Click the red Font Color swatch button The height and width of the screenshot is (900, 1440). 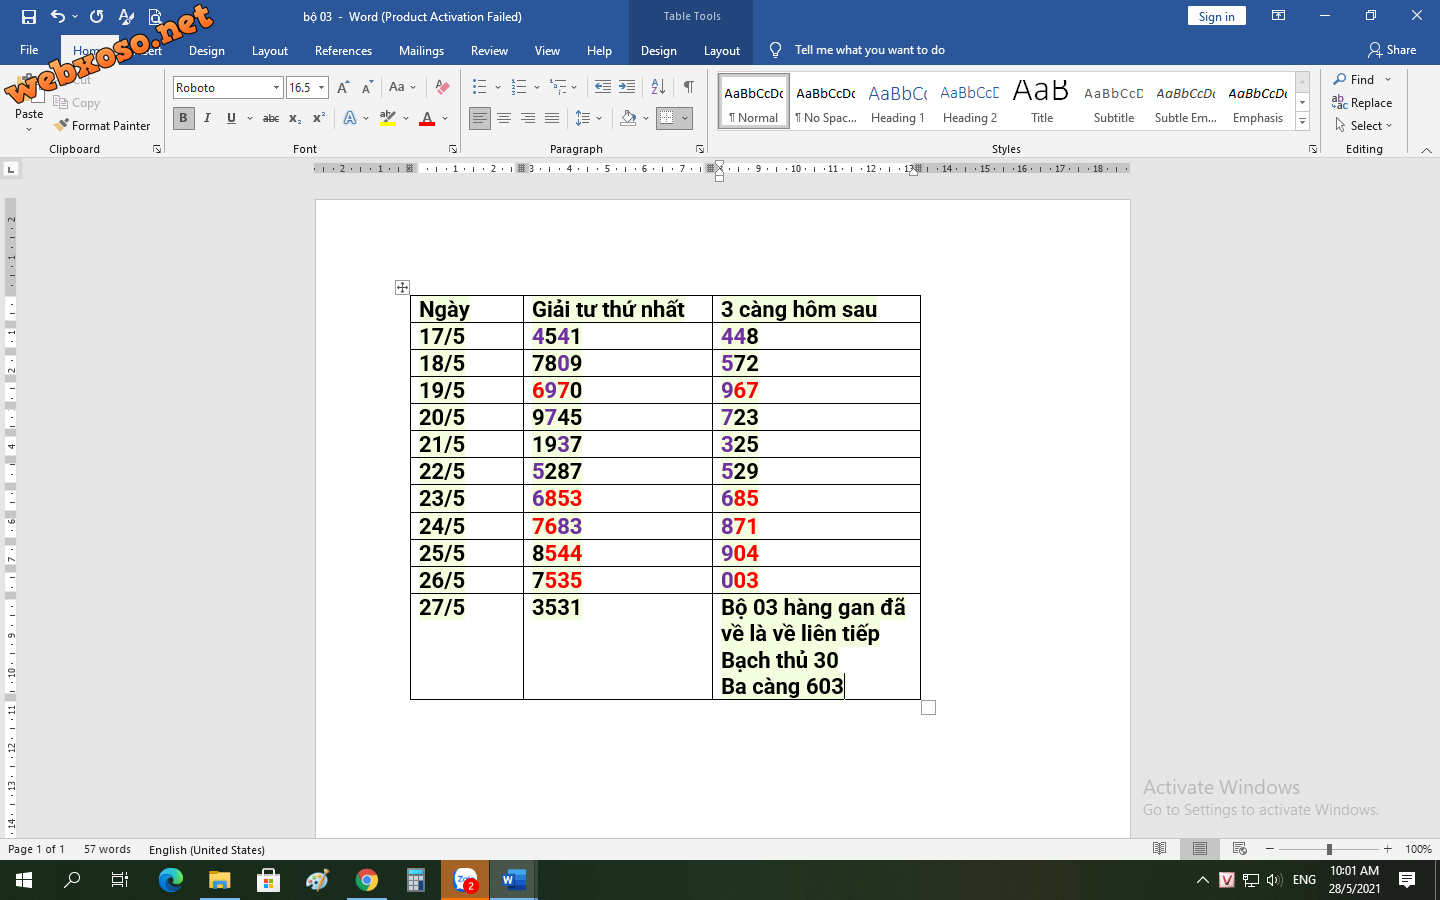tap(427, 118)
